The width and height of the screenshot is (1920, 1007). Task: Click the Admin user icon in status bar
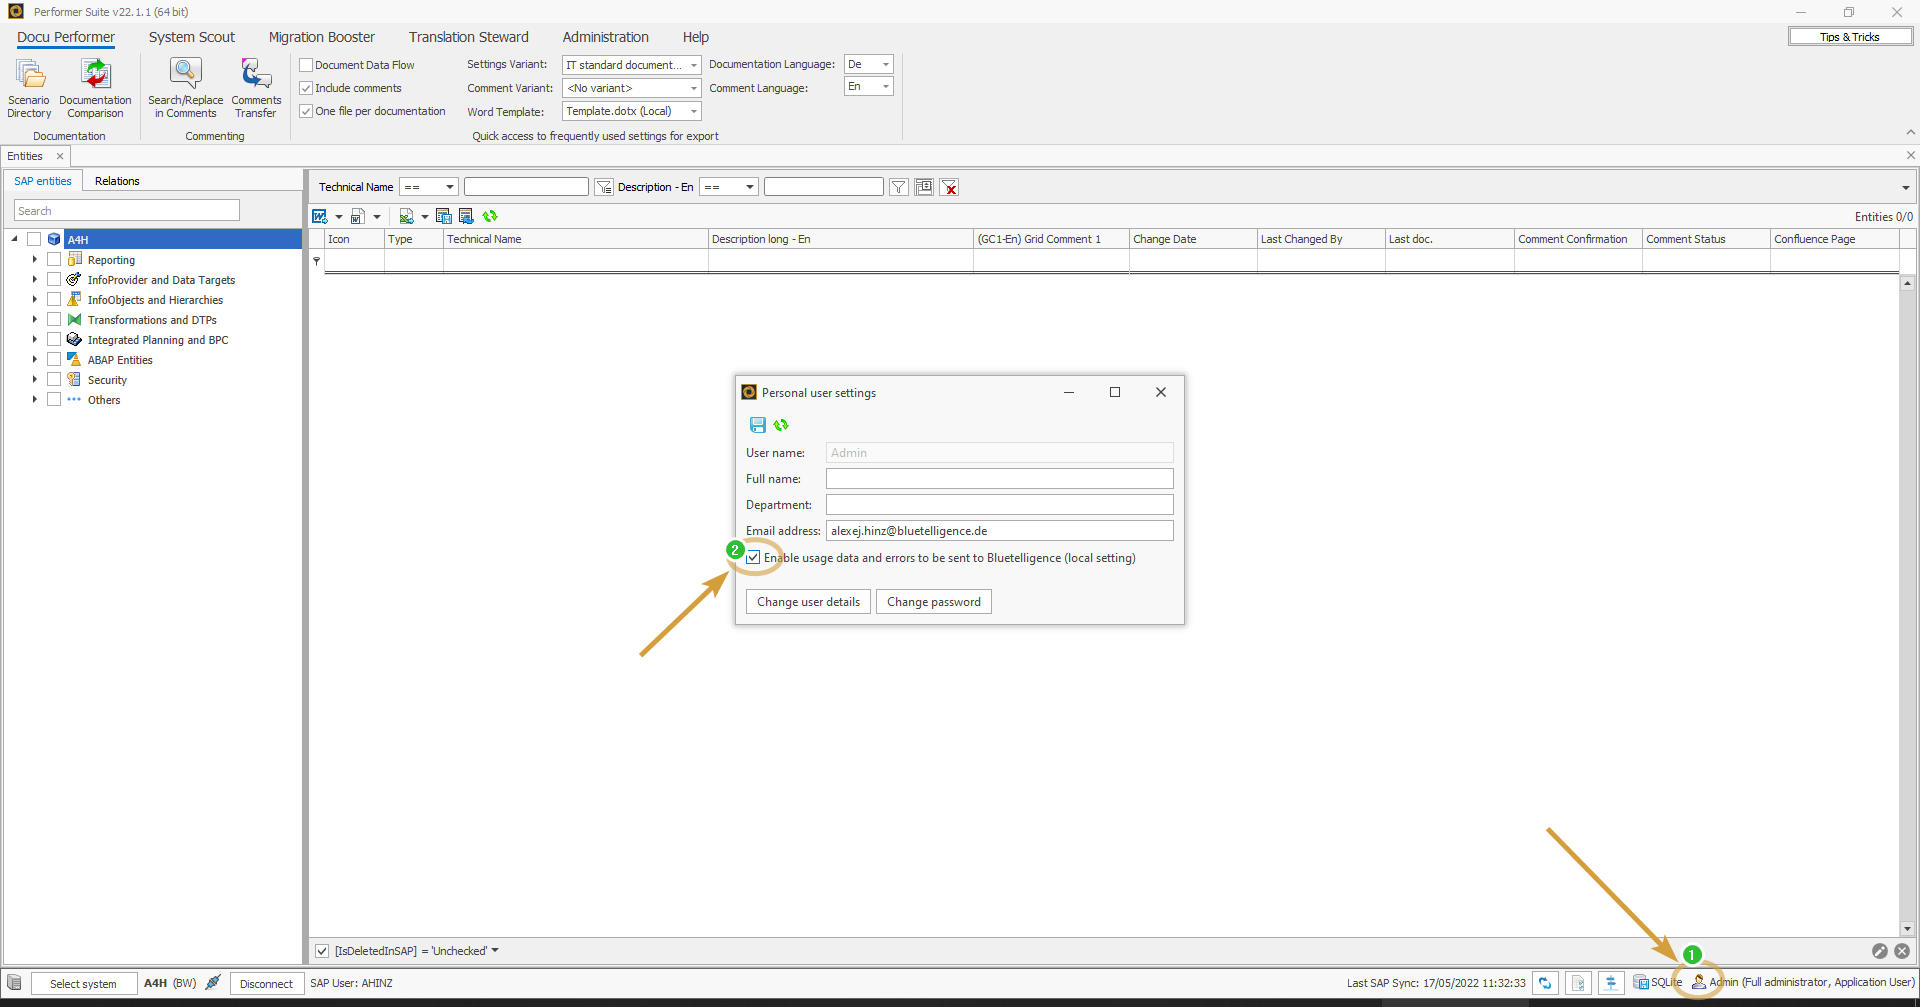coord(1698,982)
